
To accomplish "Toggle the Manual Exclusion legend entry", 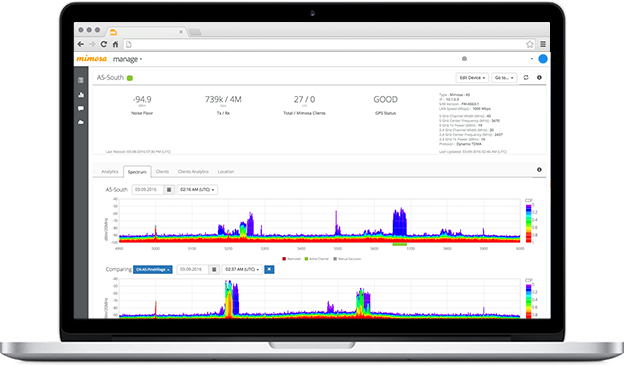I will [x=347, y=259].
